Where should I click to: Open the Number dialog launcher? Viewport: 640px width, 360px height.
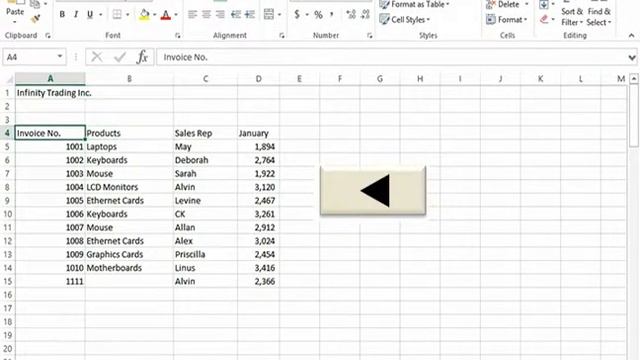369,36
